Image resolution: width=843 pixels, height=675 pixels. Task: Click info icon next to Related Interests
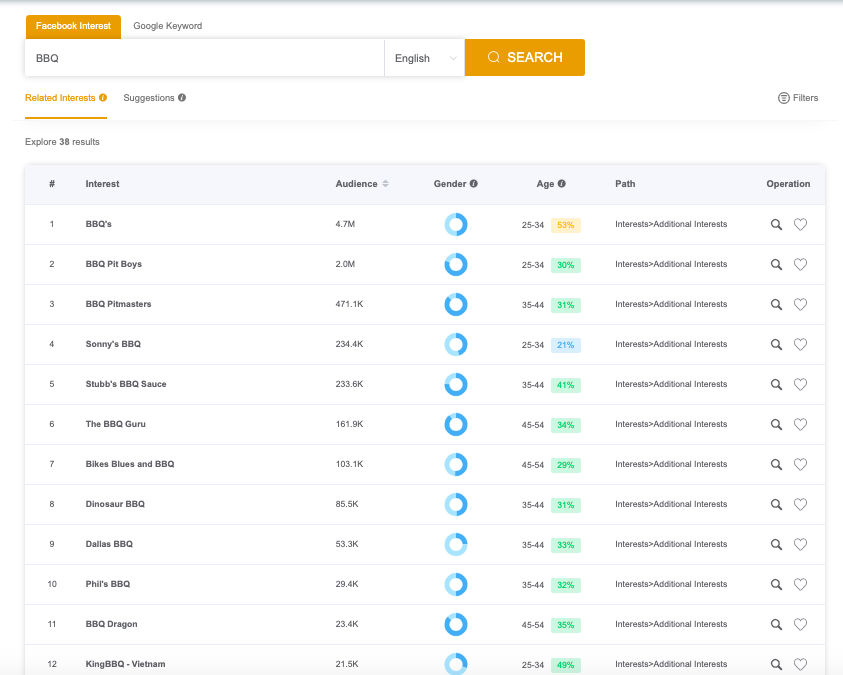coord(103,98)
